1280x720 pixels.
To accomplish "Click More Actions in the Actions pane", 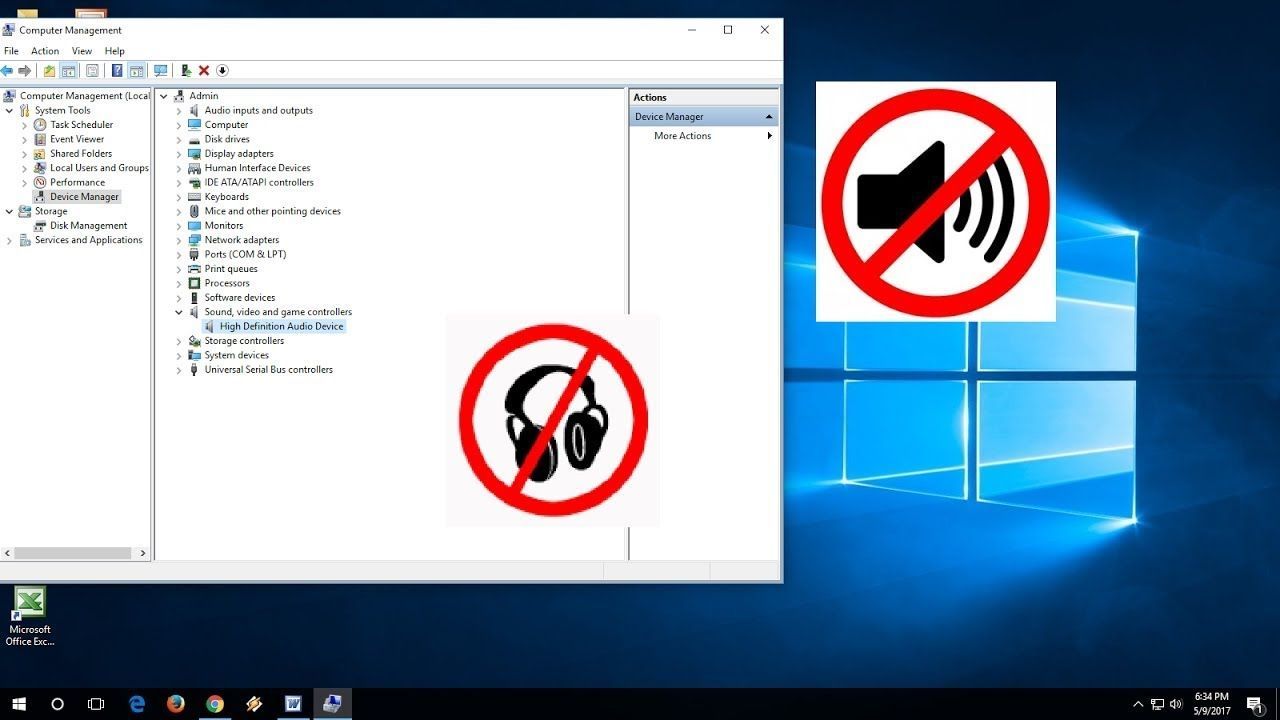I will pos(683,136).
